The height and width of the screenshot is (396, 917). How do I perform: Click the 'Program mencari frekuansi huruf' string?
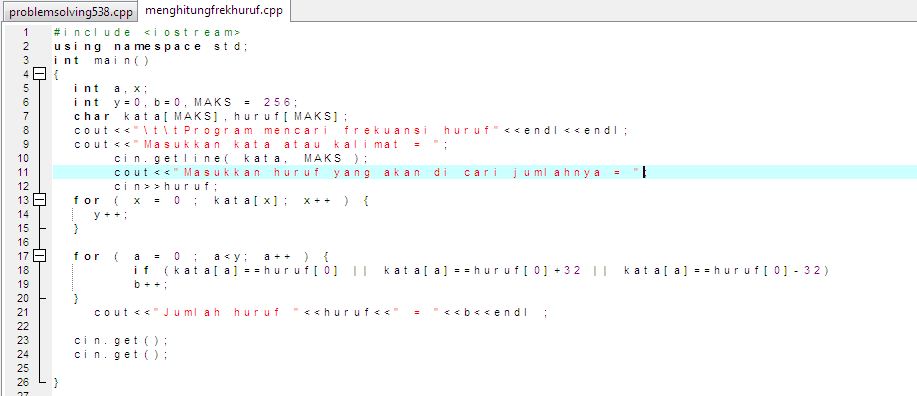coord(316,130)
